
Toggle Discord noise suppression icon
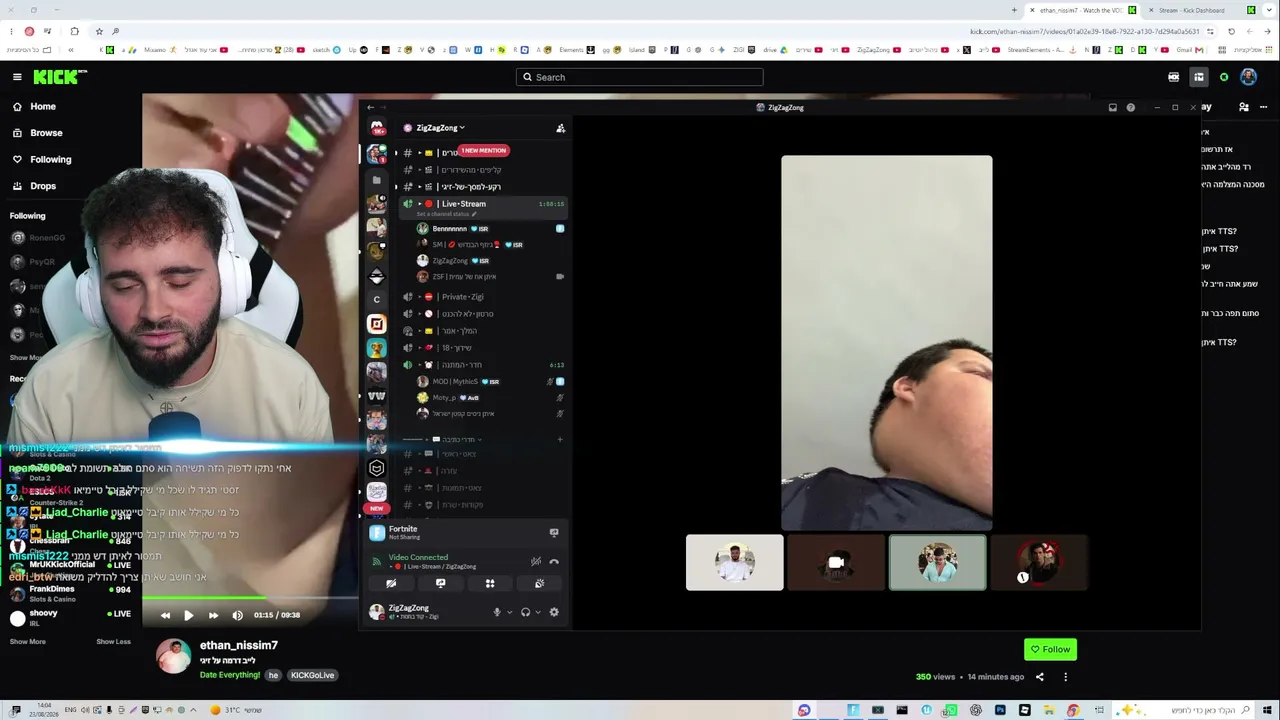tap(536, 562)
